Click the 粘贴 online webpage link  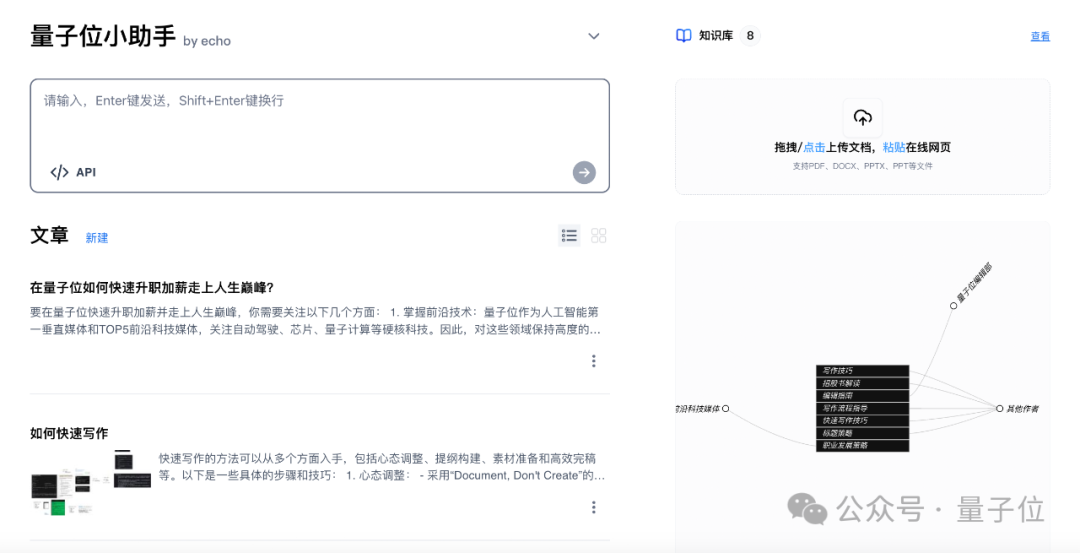(893, 147)
